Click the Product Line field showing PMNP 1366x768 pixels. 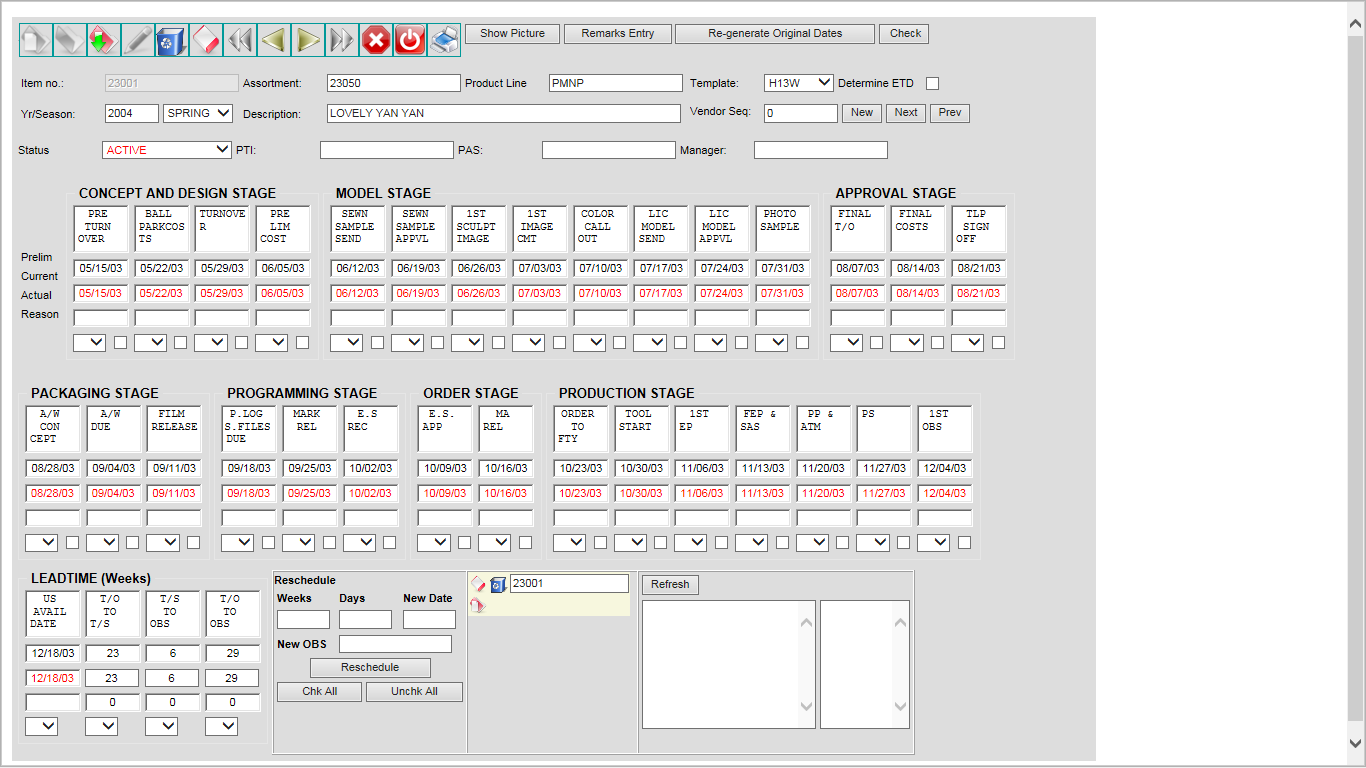coord(616,84)
